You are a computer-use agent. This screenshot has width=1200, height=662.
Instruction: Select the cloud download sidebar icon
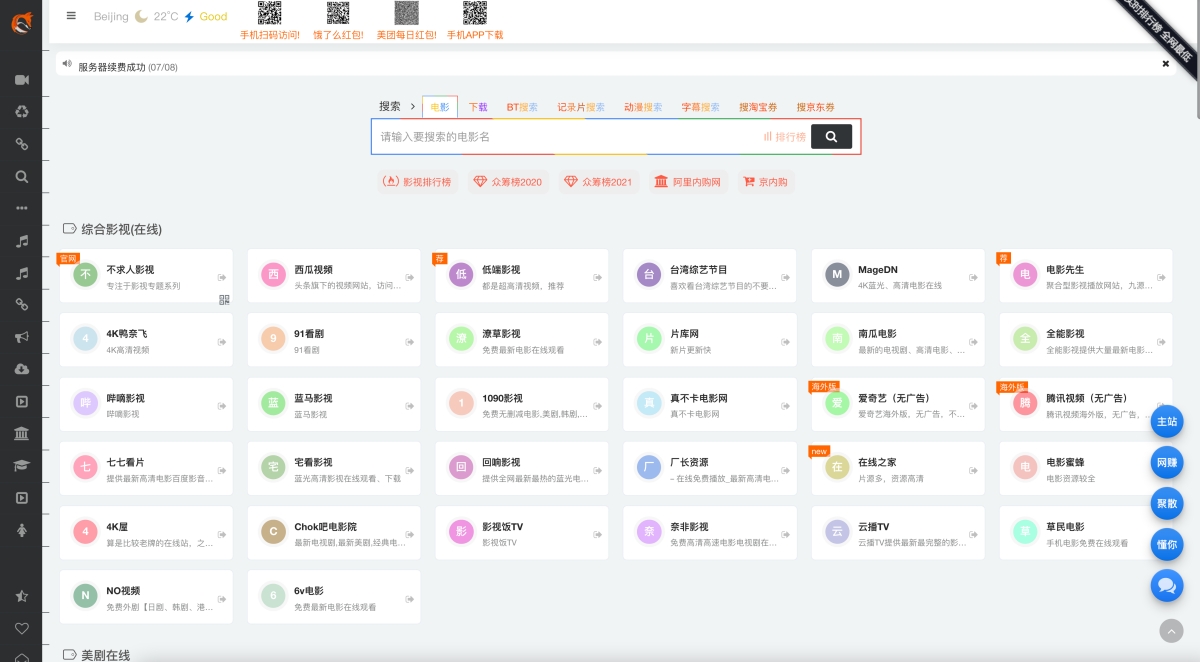tap(21, 369)
